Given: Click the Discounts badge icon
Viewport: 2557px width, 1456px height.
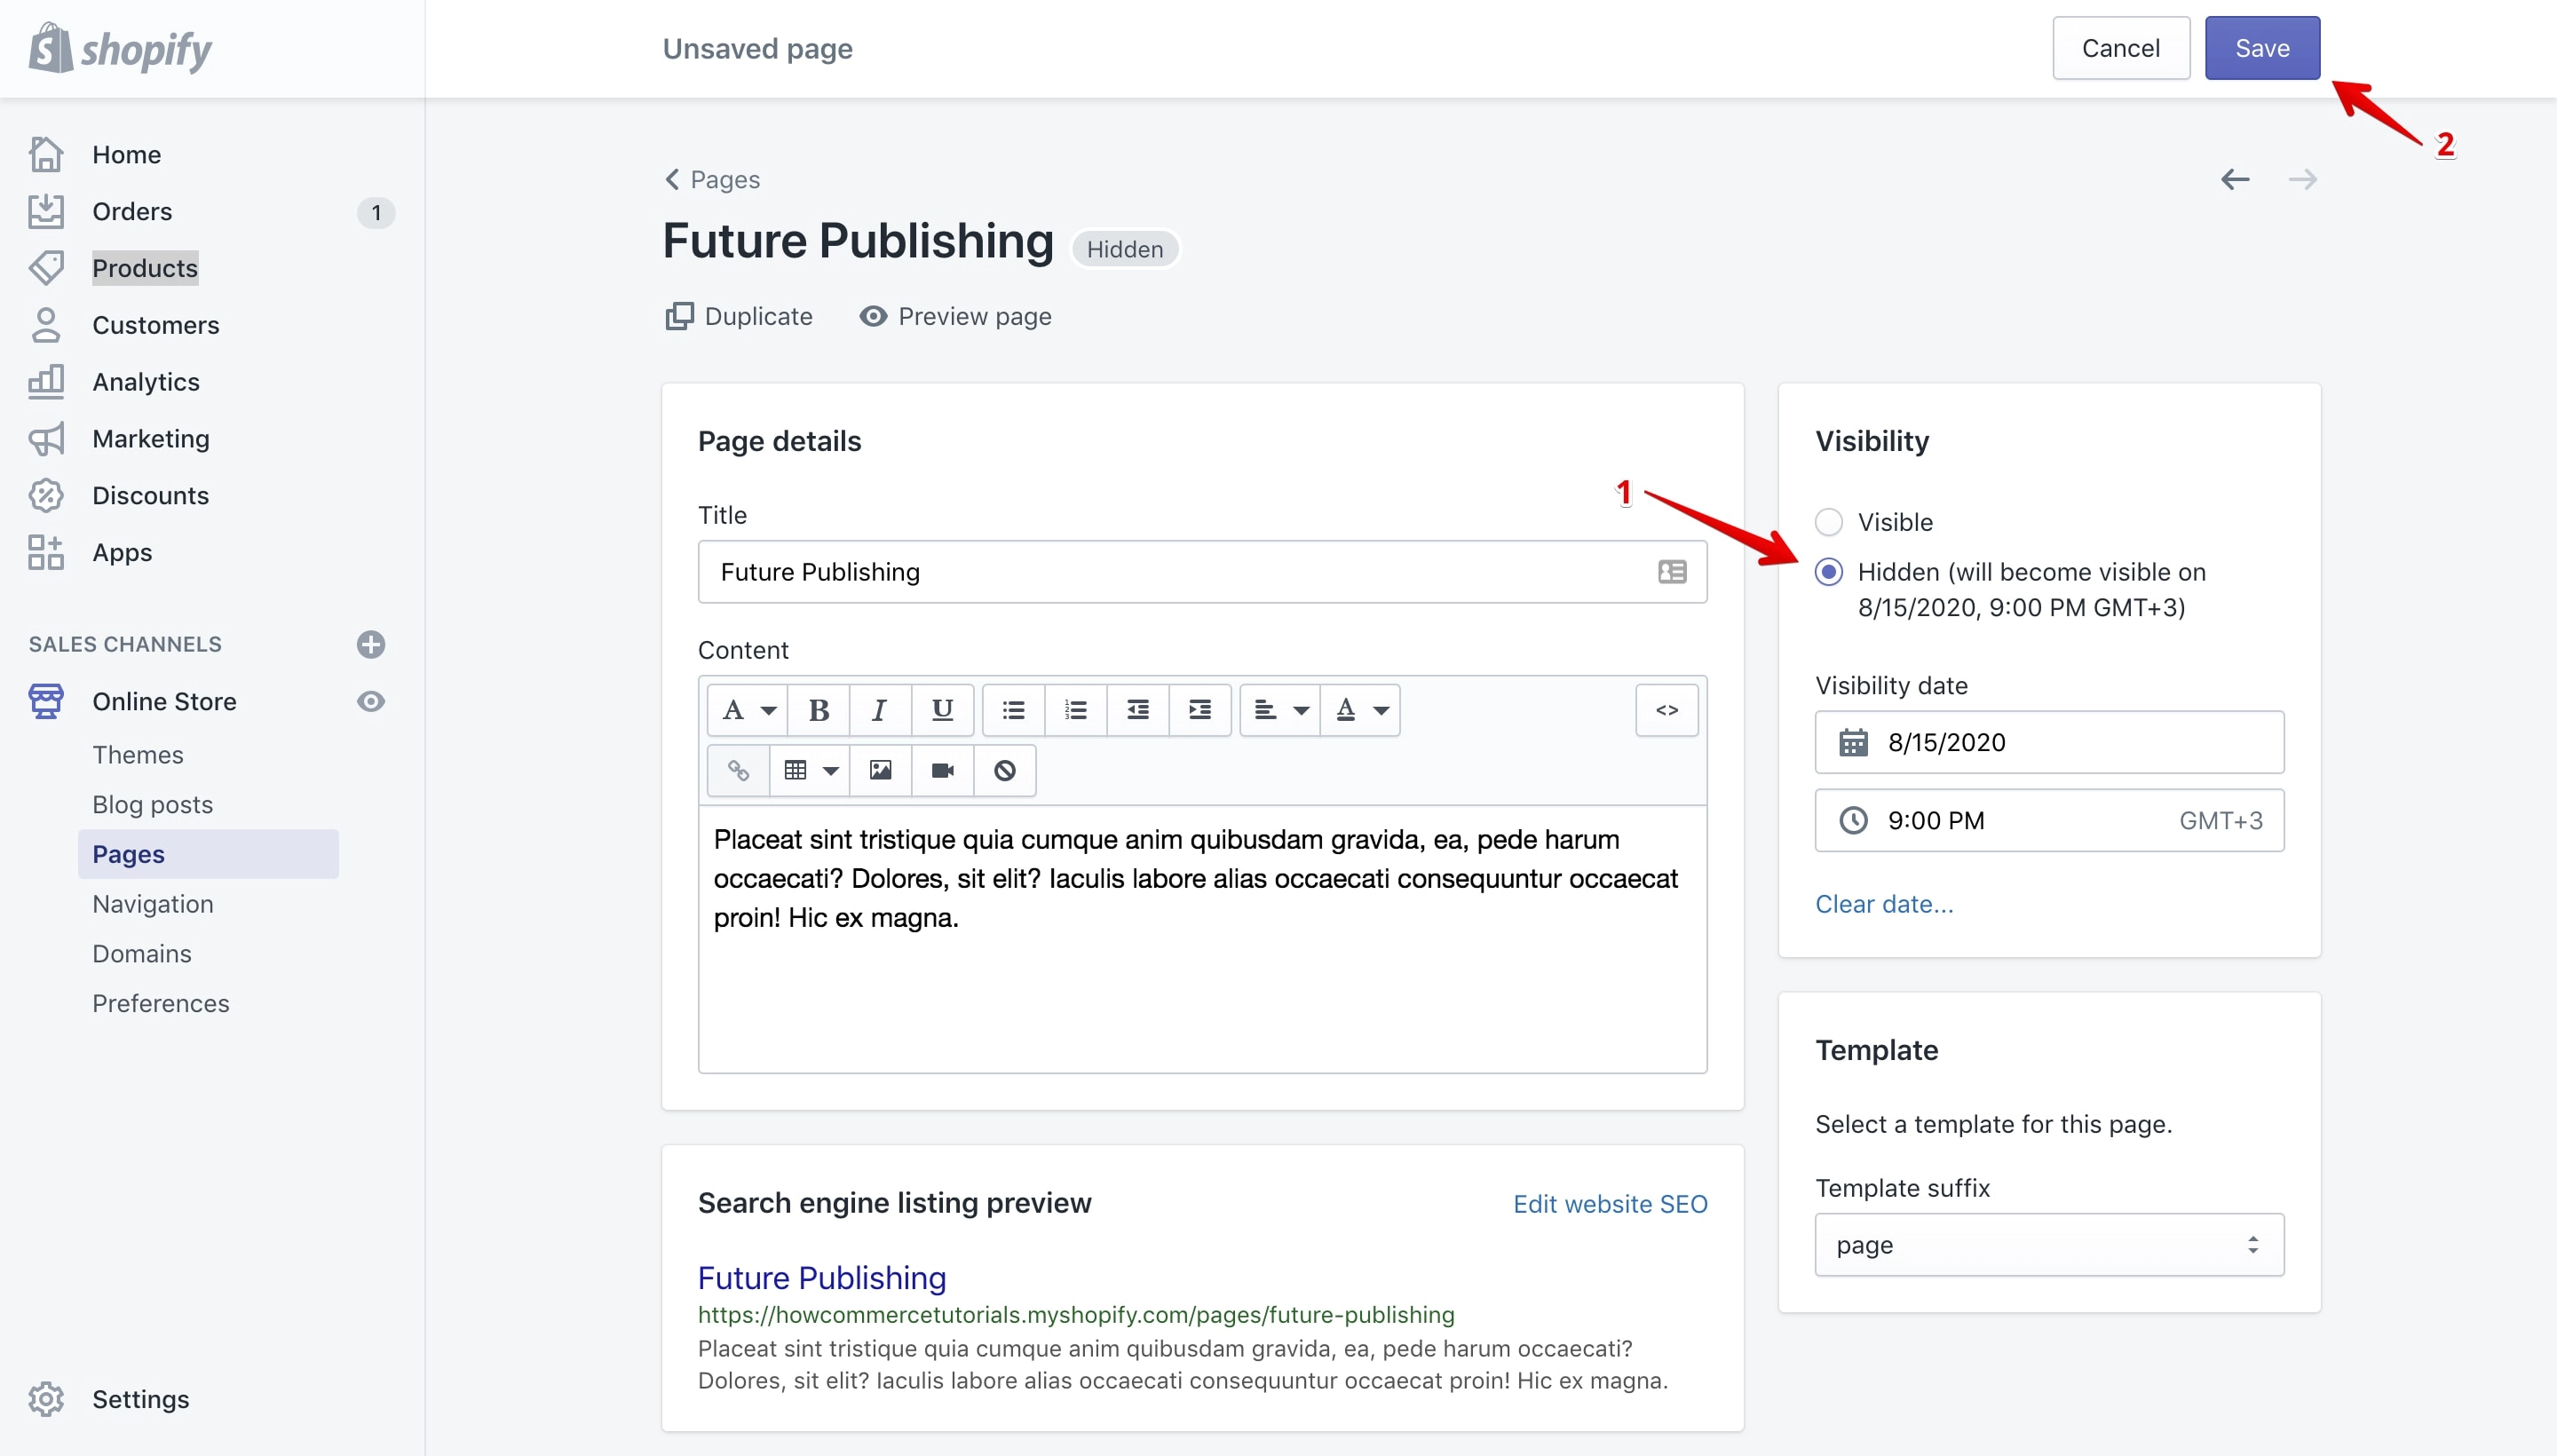Looking at the screenshot, I should (46, 495).
